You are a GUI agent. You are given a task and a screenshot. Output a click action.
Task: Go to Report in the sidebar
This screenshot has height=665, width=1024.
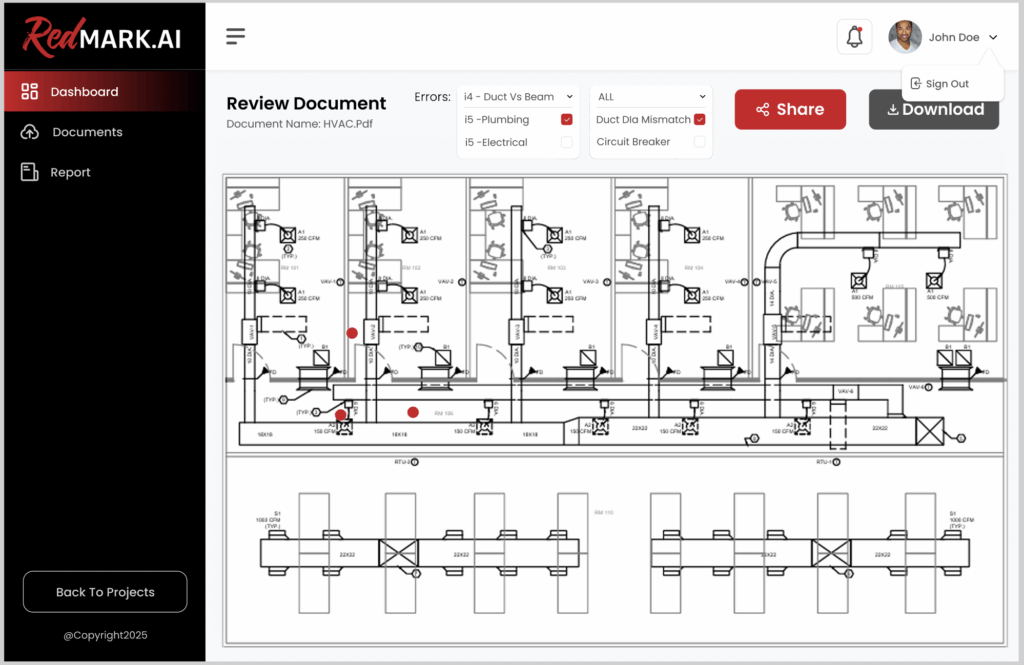pos(70,172)
